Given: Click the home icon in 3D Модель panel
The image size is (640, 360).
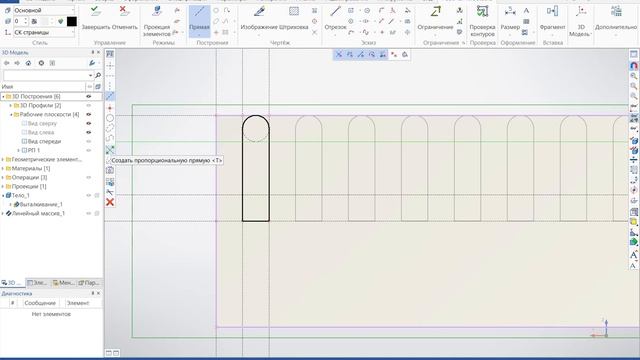Looking at the screenshot, I should click(28, 63).
